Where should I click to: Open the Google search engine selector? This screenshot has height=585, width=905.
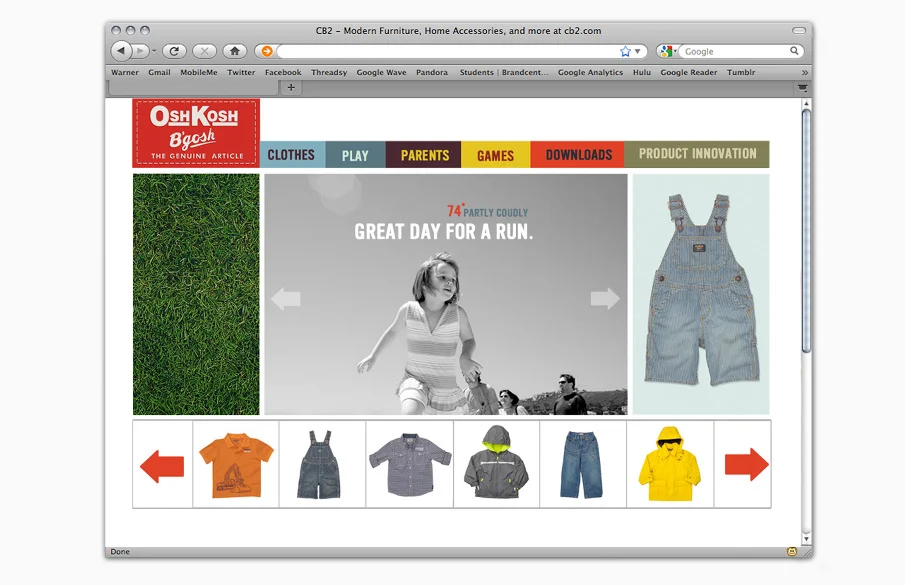pyautogui.click(x=668, y=51)
